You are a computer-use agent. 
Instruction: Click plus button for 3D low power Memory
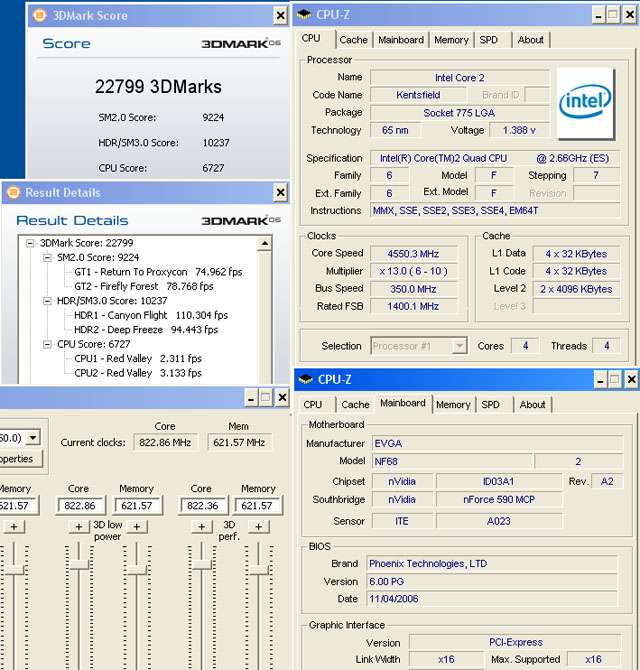point(137,527)
